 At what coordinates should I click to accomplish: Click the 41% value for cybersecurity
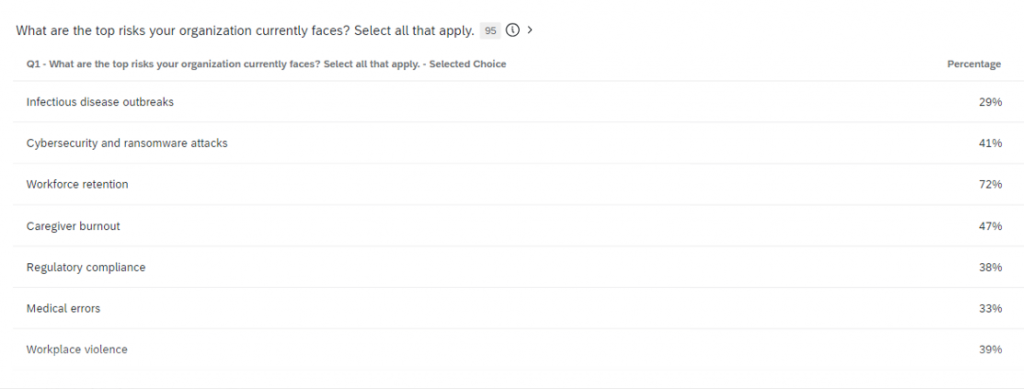pyautogui.click(x=990, y=143)
